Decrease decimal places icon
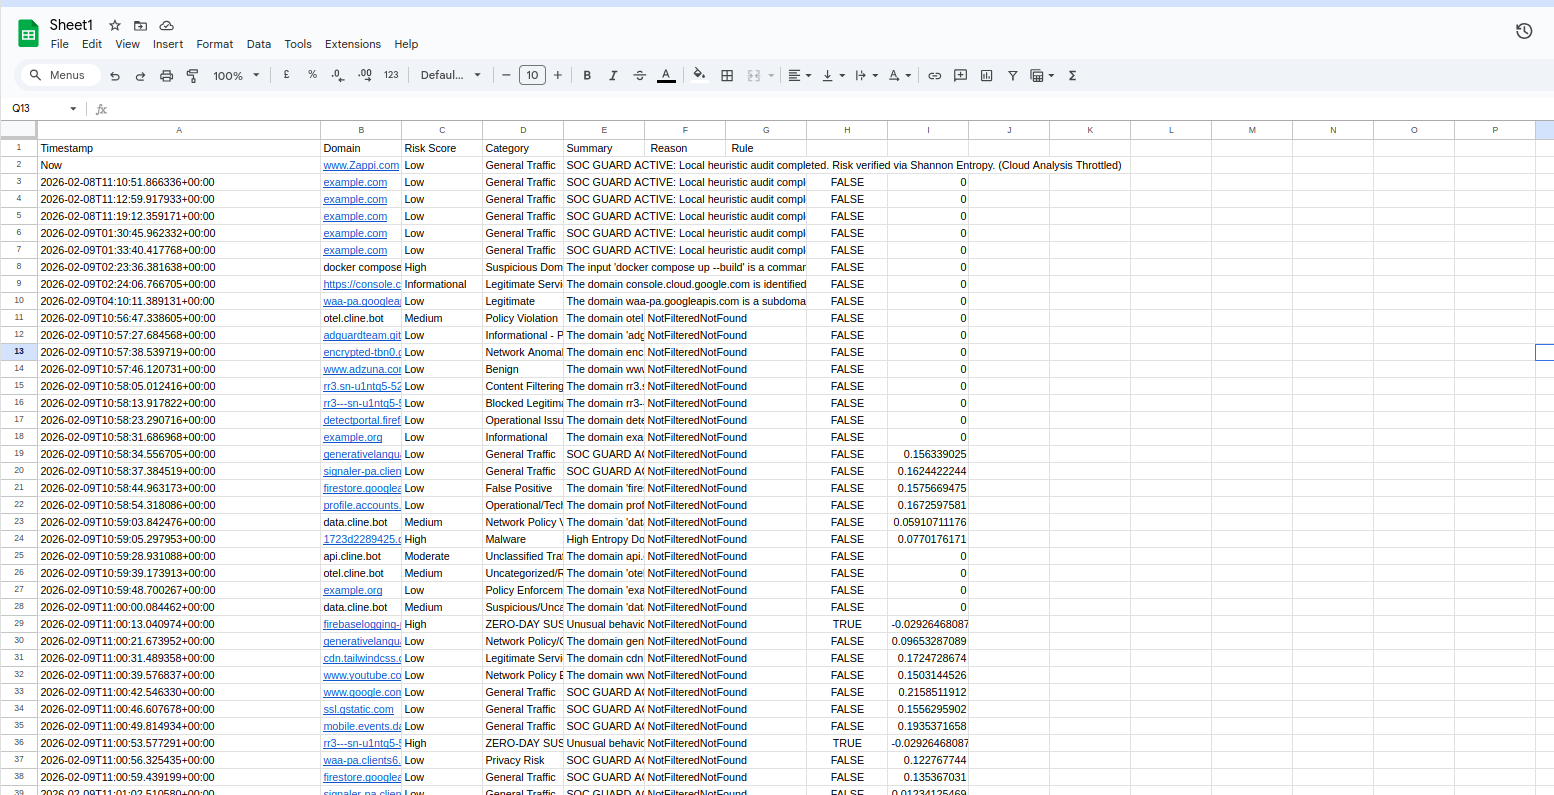This screenshot has height=795, width=1554. click(x=338, y=75)
